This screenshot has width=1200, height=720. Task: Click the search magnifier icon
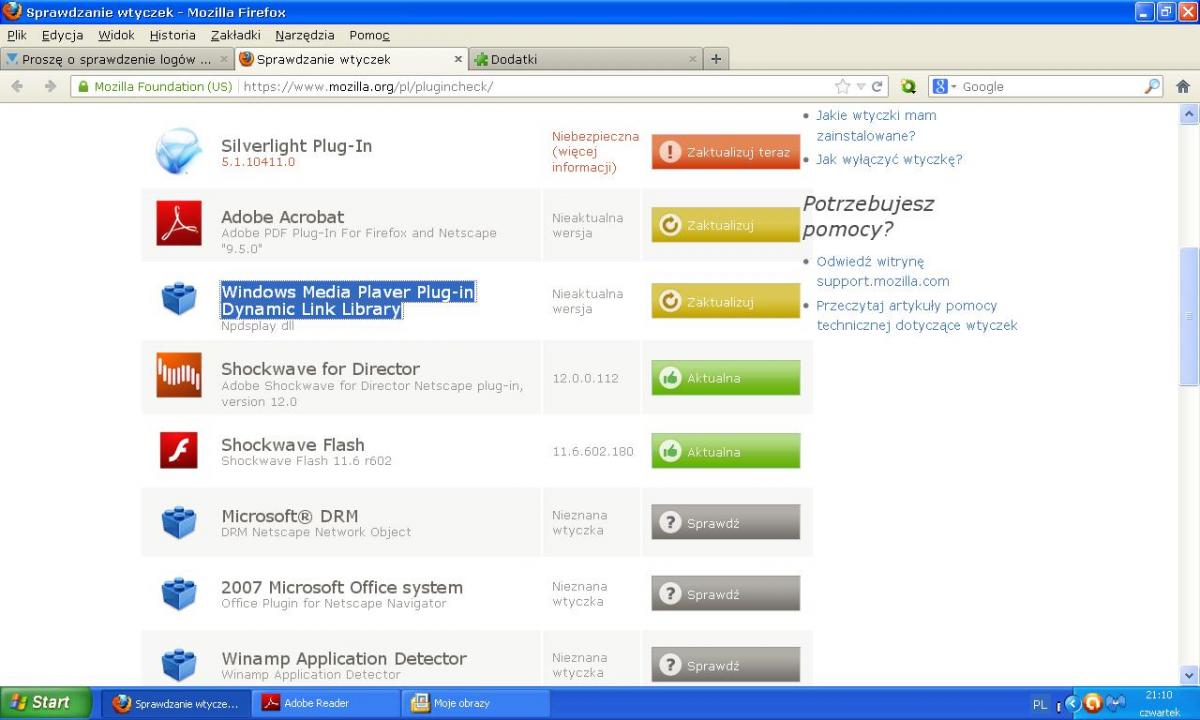(x=1152, y=87)
